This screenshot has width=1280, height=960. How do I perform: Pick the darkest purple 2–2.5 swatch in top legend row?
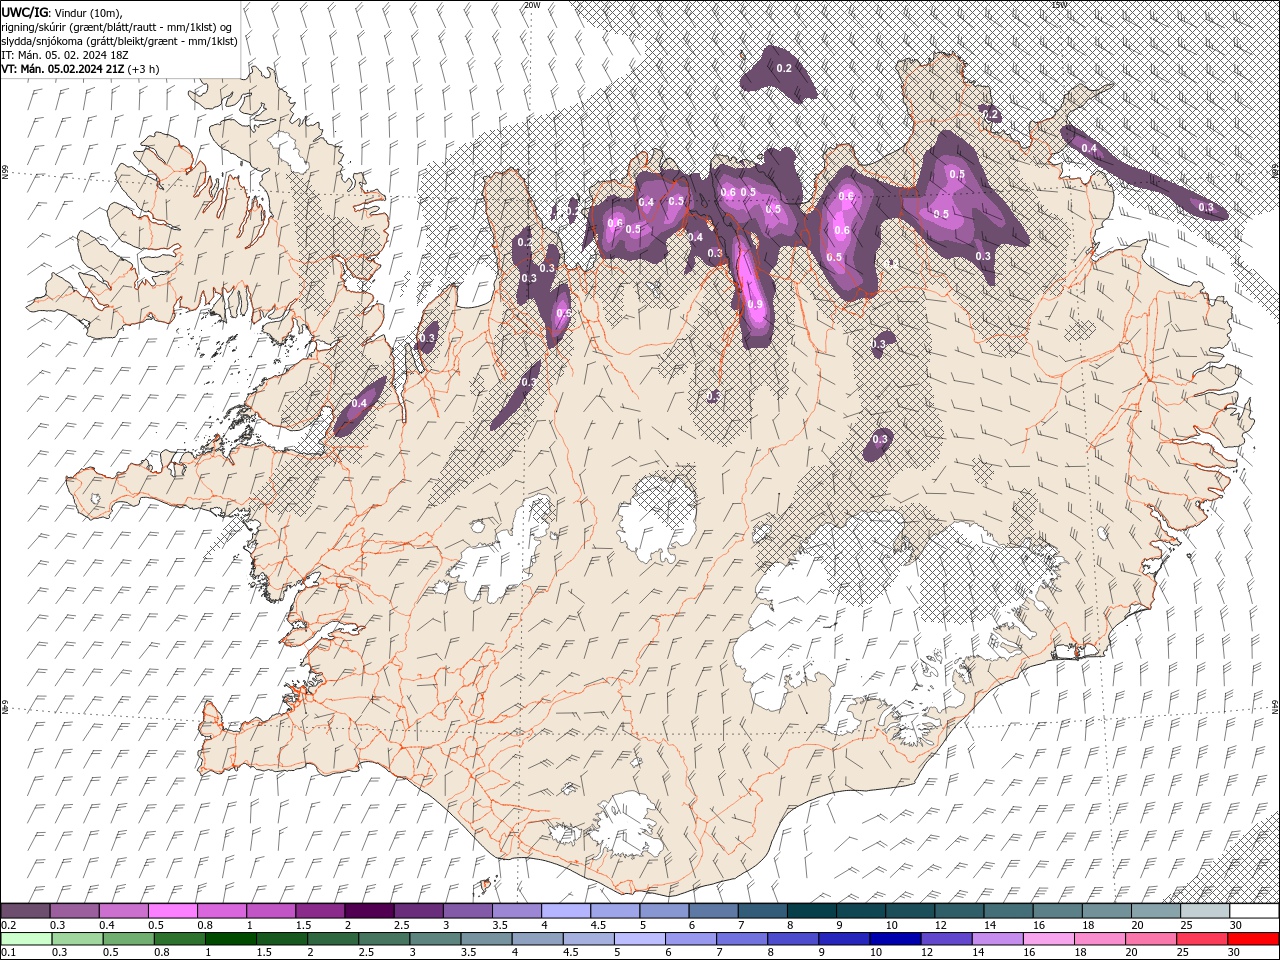point(369,911)
